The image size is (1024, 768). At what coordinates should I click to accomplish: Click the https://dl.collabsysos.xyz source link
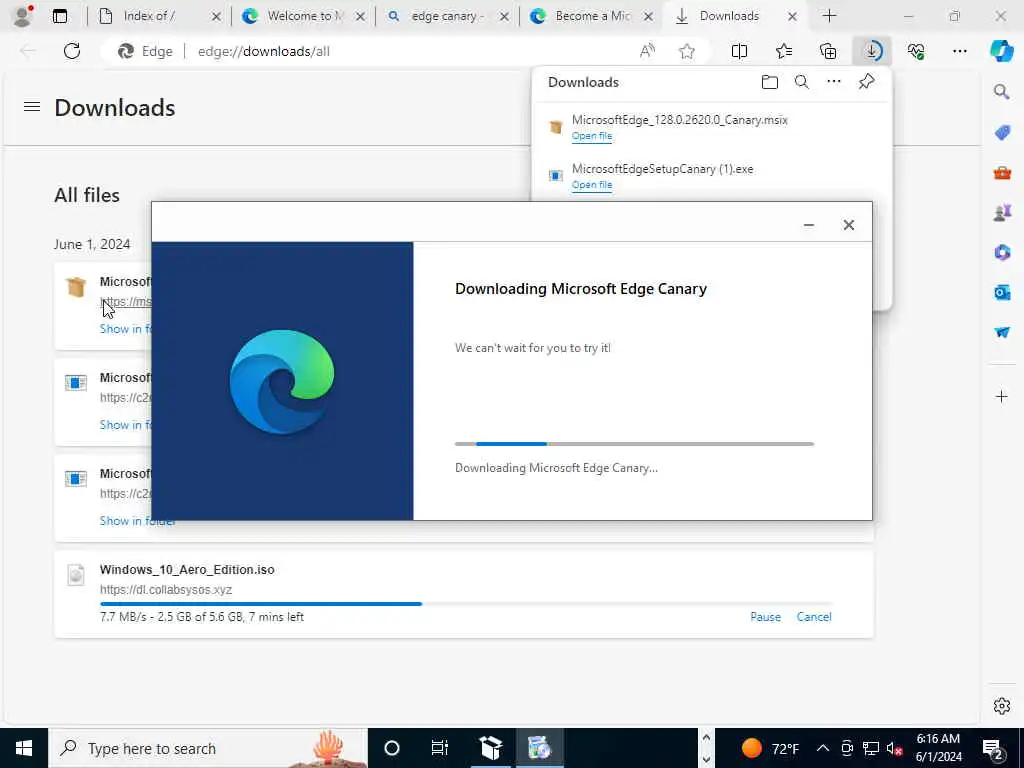click(166, 590)
